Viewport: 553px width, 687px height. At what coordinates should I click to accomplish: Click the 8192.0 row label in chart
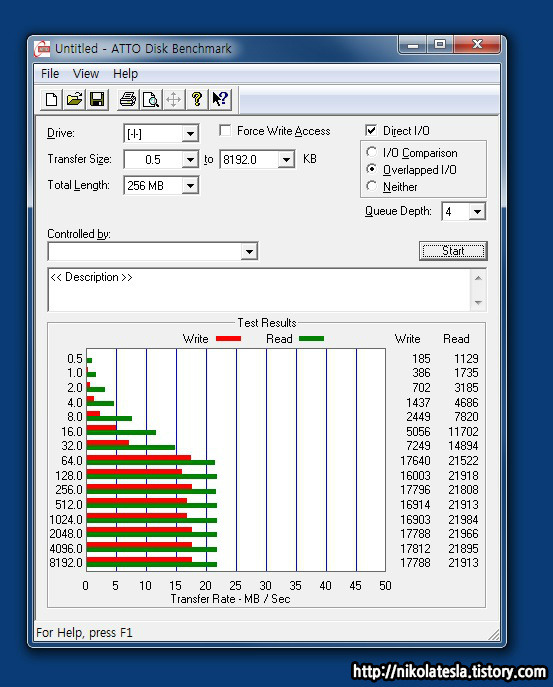66,563
